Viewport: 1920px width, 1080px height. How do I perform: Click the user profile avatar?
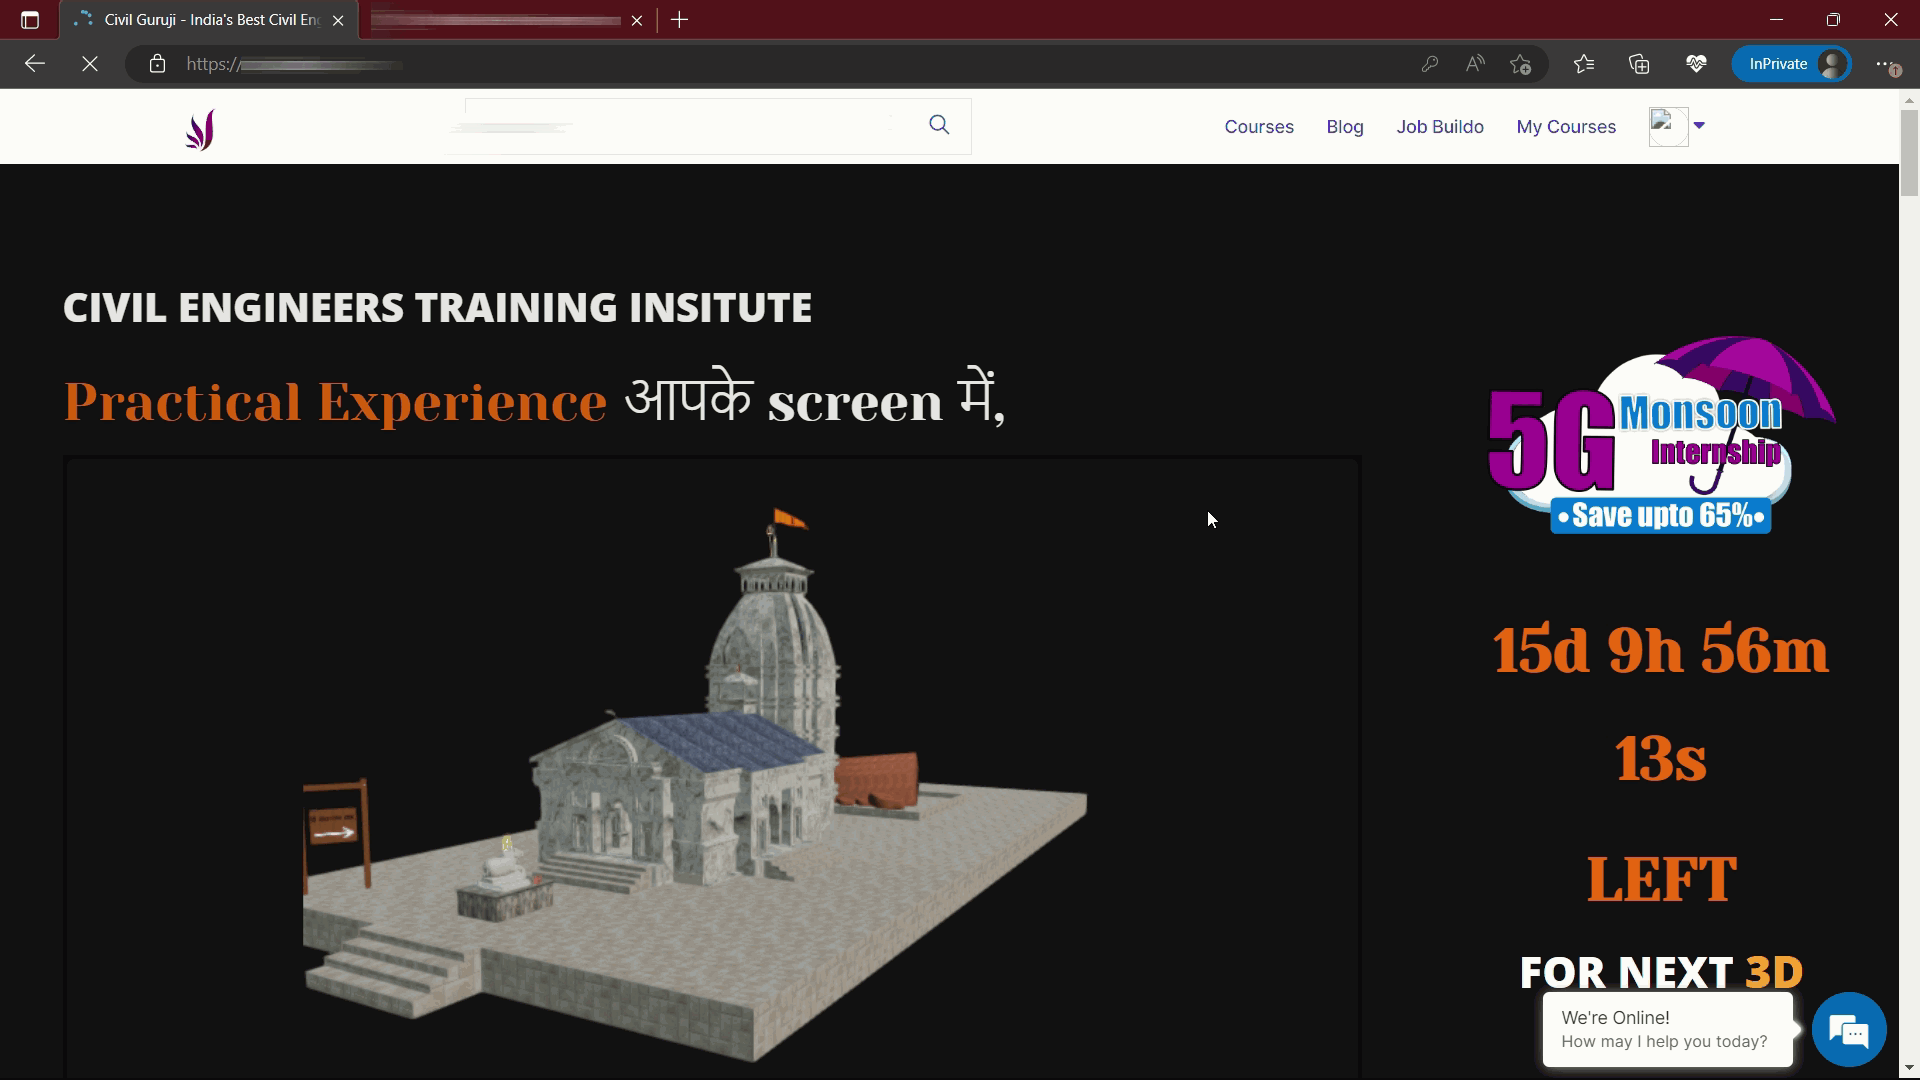(x=1668, y=127)
